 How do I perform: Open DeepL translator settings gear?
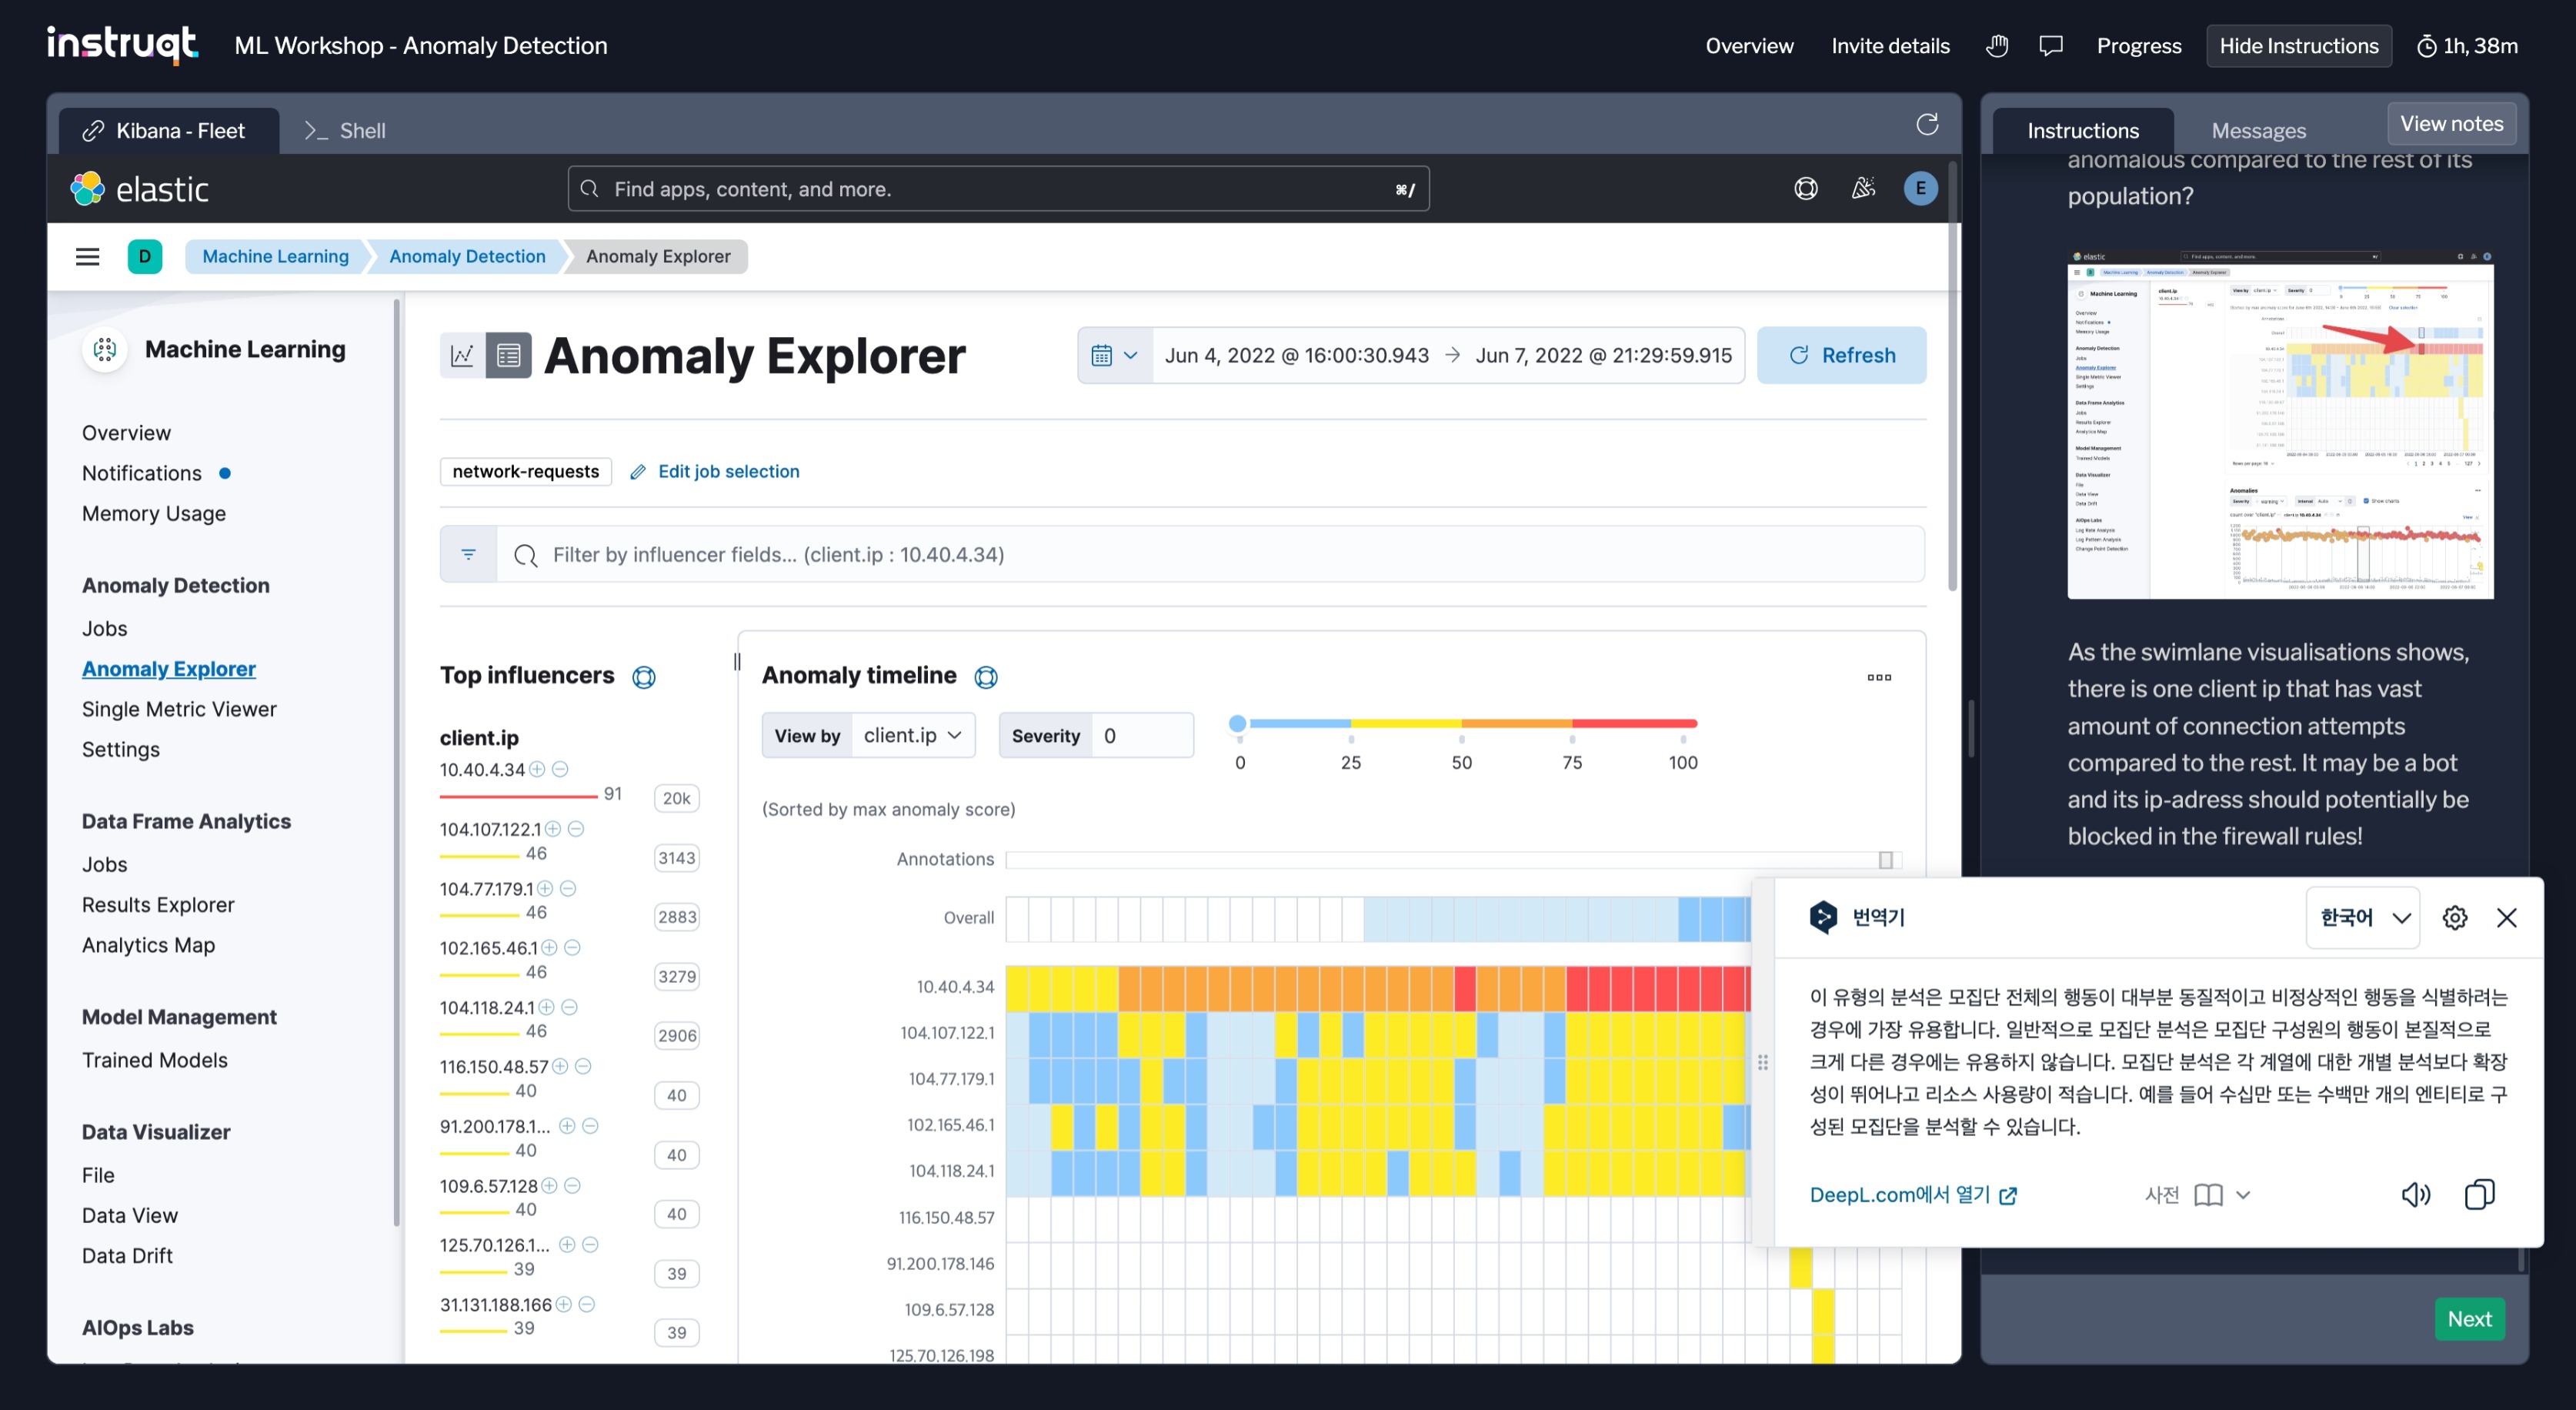click(2454, 917)
